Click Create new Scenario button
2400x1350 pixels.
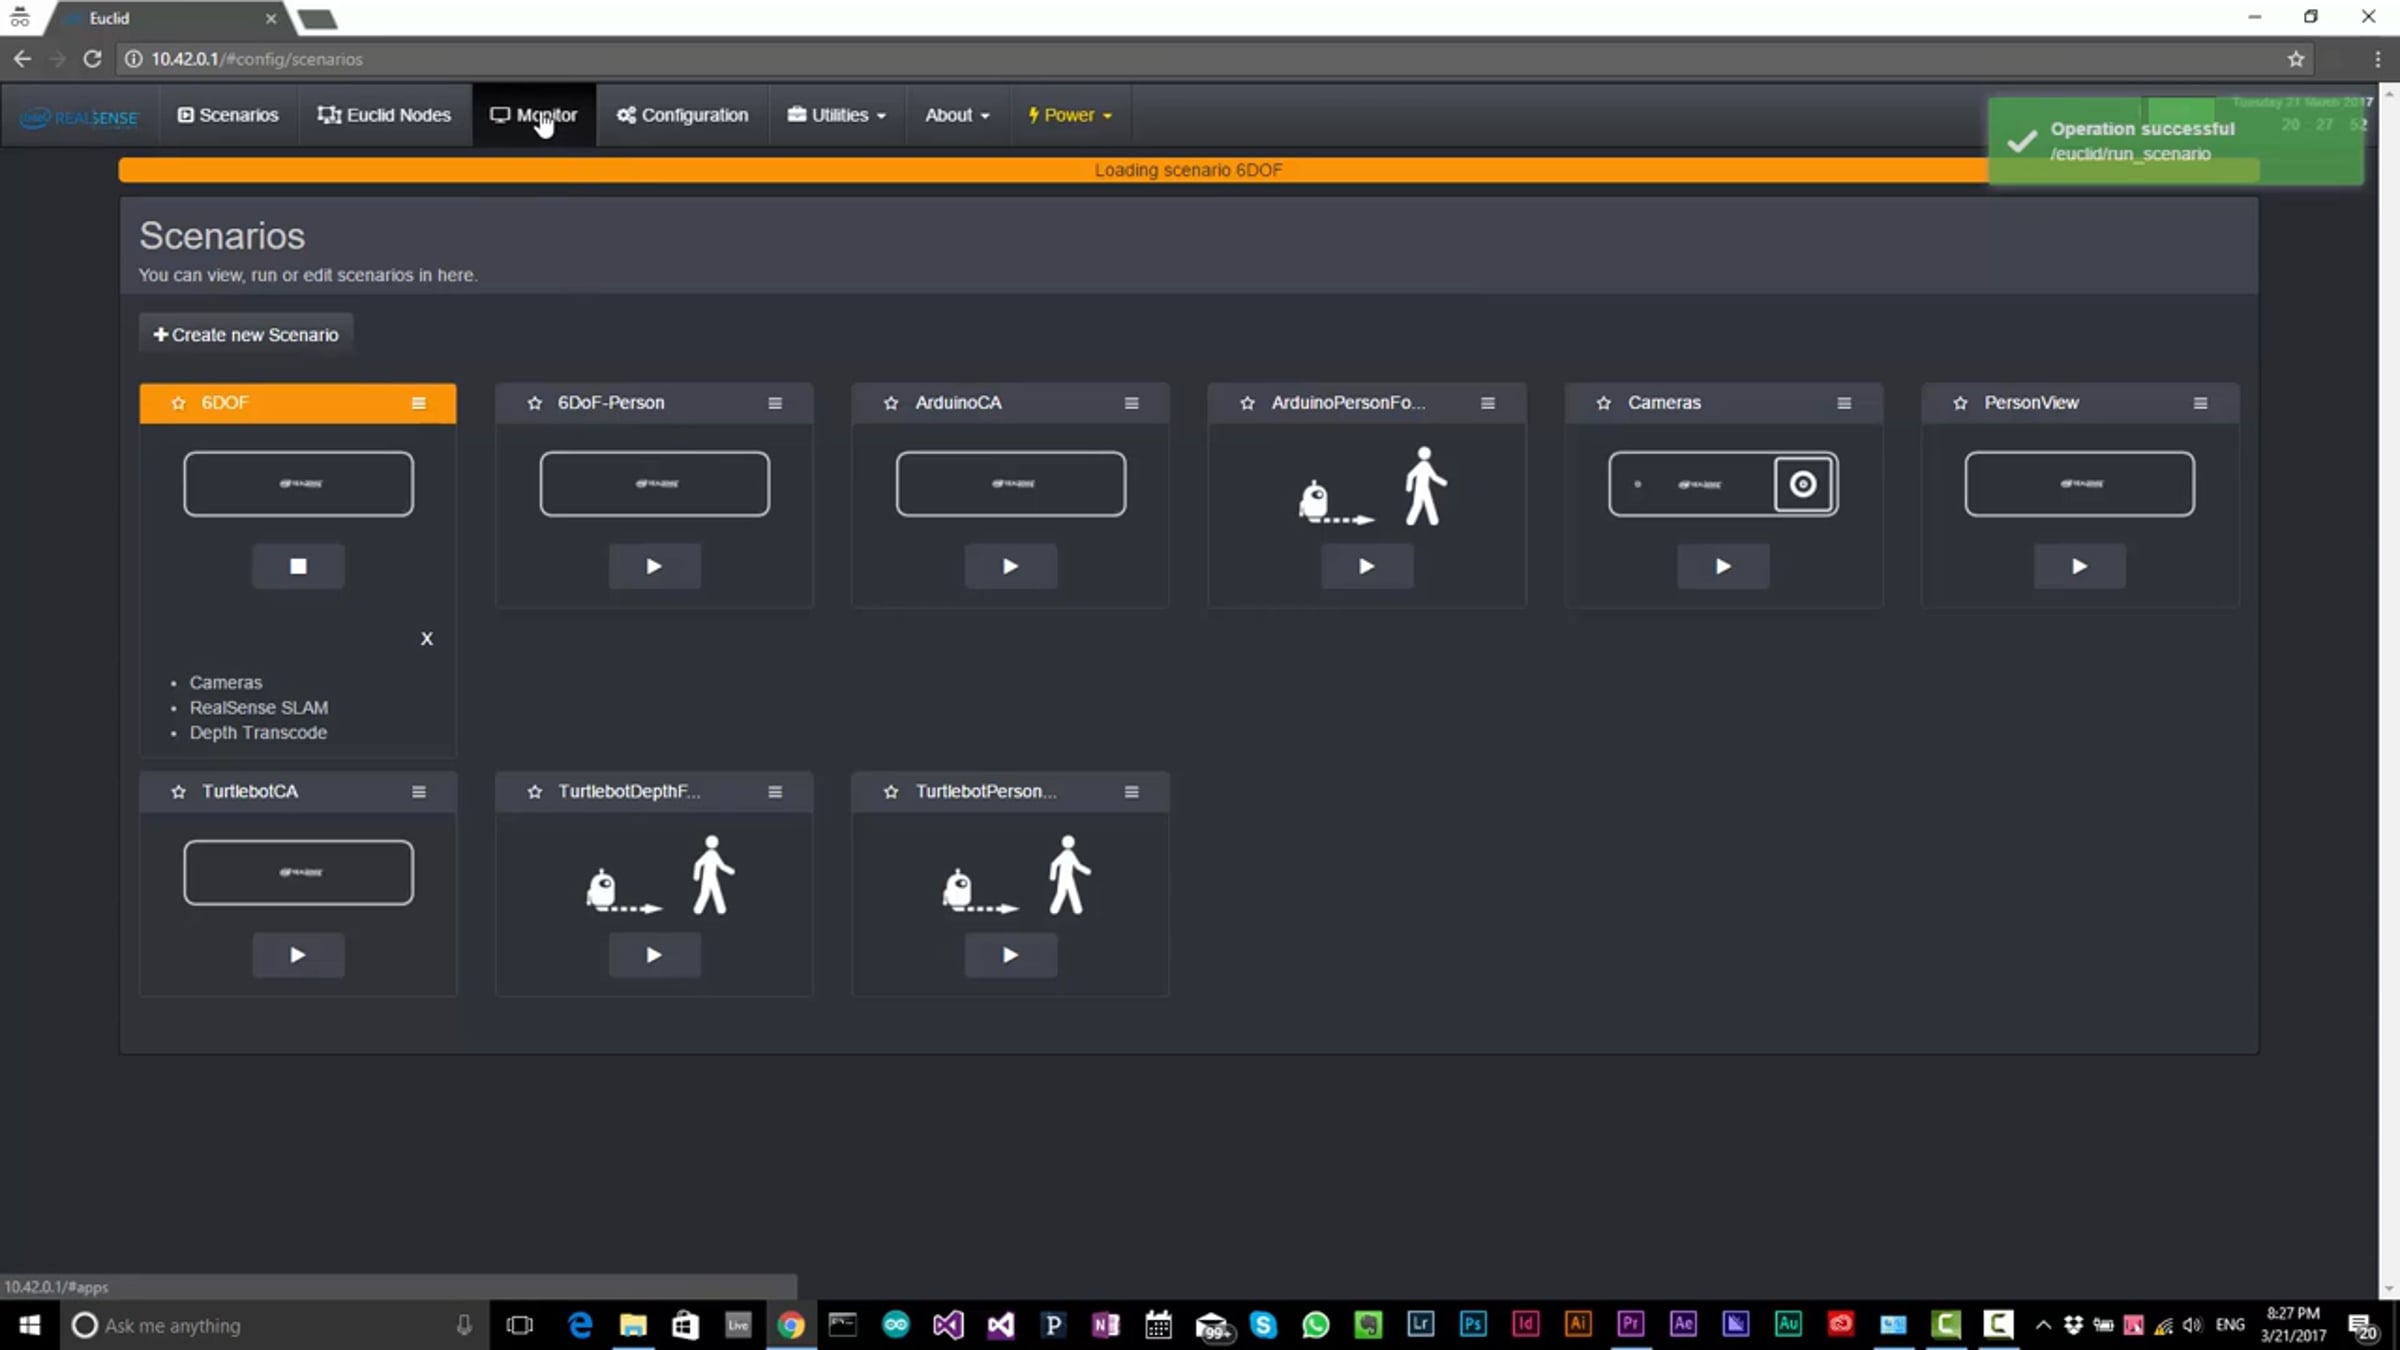pyautogui.click(x=246, y=335)
